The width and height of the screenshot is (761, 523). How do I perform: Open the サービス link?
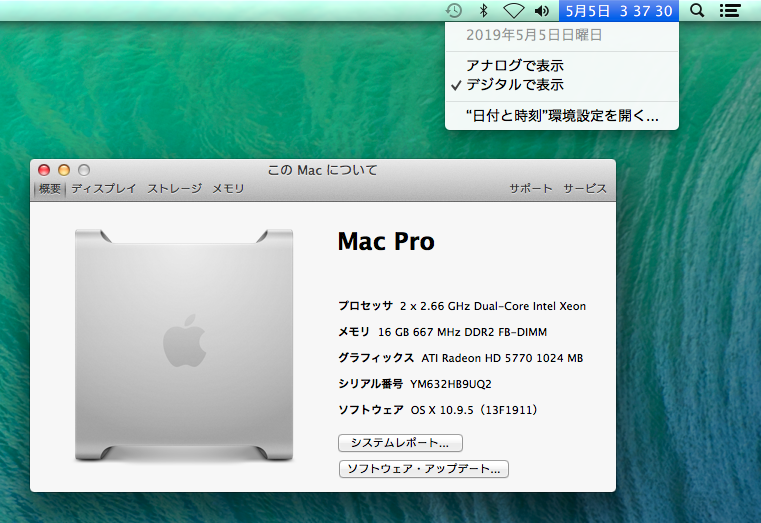[585, 188]
